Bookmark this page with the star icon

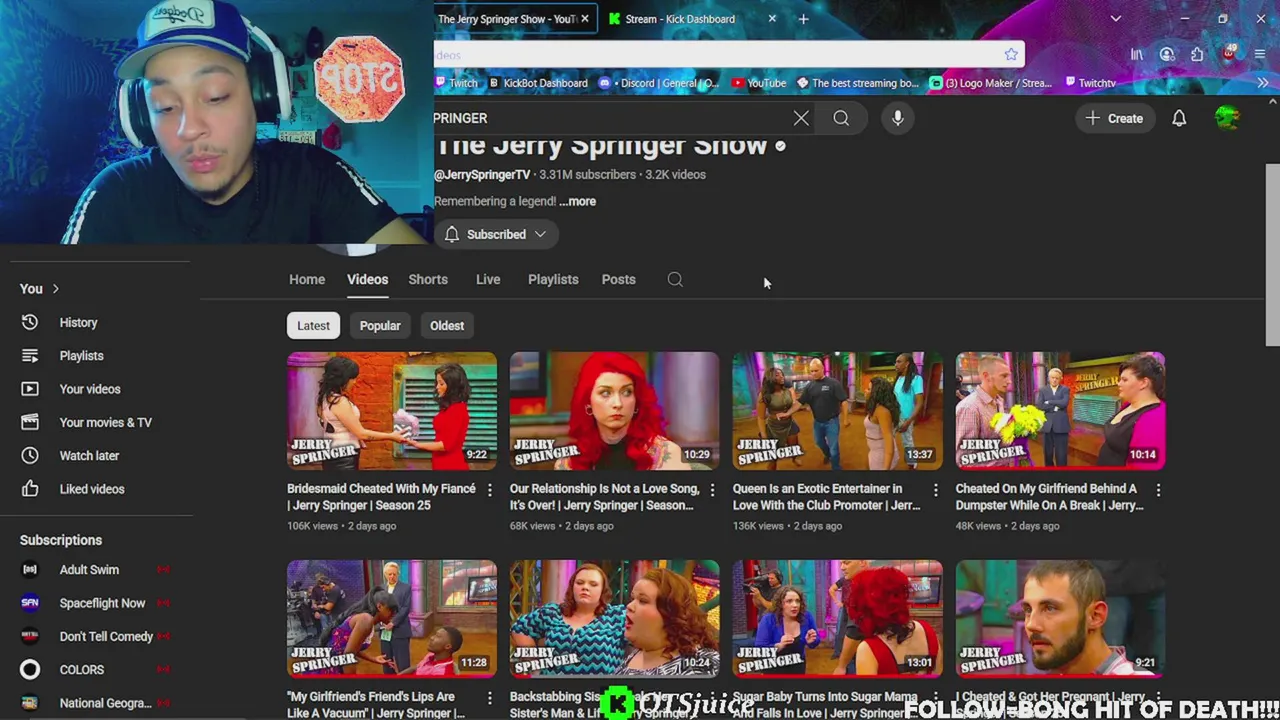tap(1011, 54)
